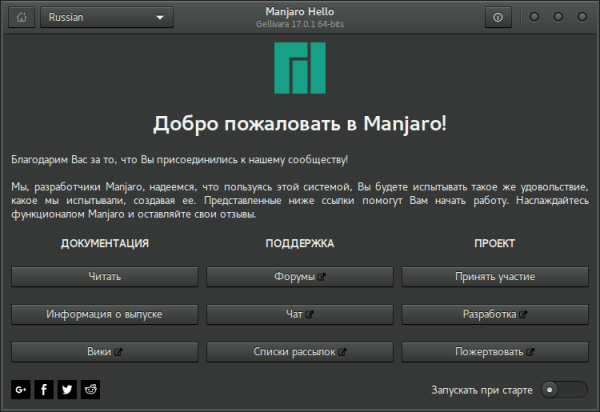Click the Пожертвовать donate link
The width and height of the screenshot is (600, 412).
(x=495, y=352)
